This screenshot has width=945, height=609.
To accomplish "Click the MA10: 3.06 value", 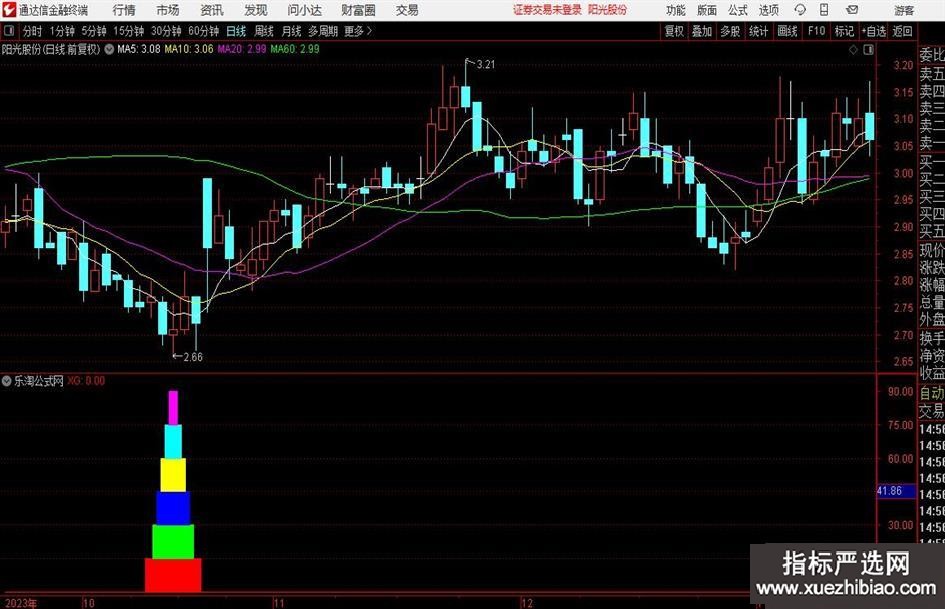I will click(189, 49).
